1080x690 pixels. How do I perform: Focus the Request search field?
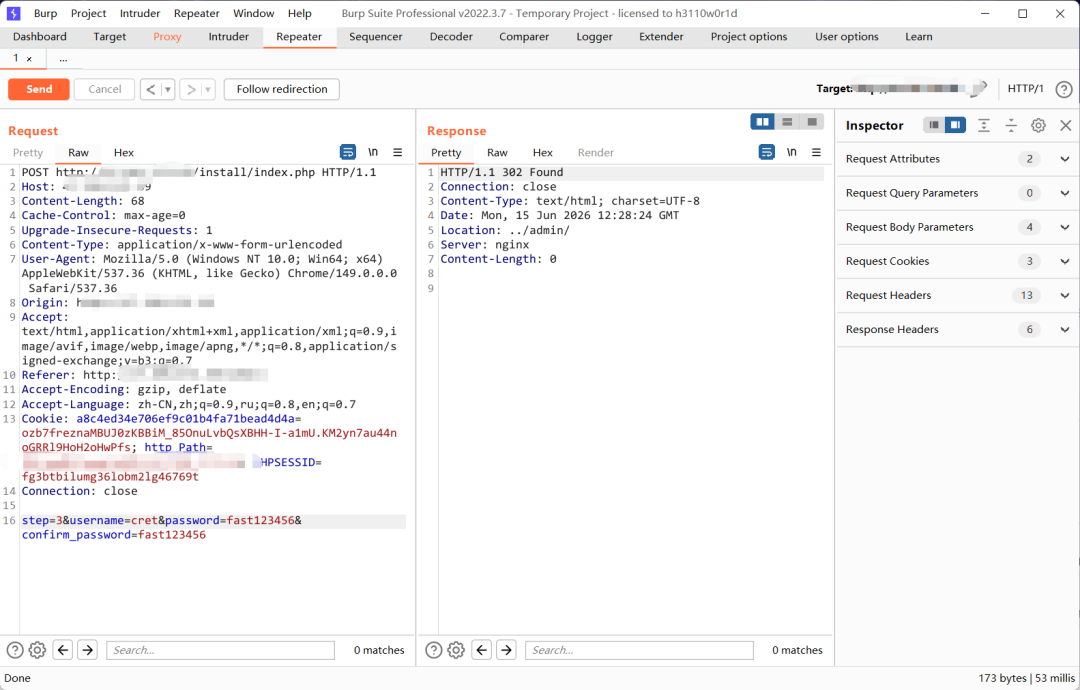220,650
